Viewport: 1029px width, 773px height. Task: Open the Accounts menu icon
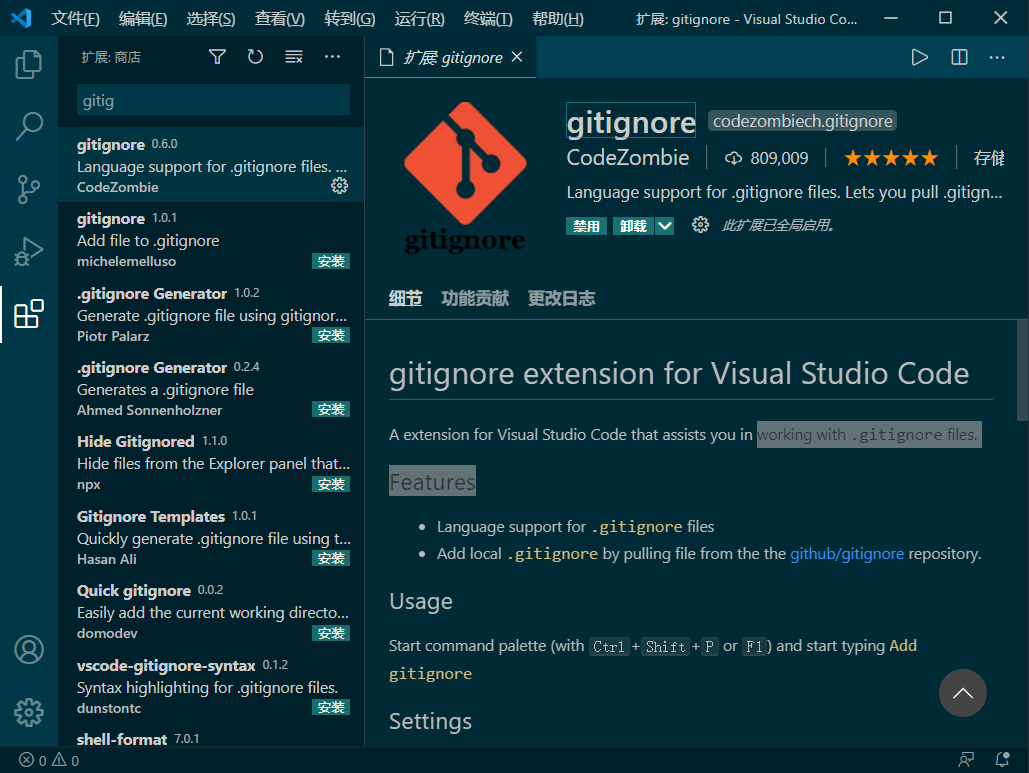(x=29, y=650)
